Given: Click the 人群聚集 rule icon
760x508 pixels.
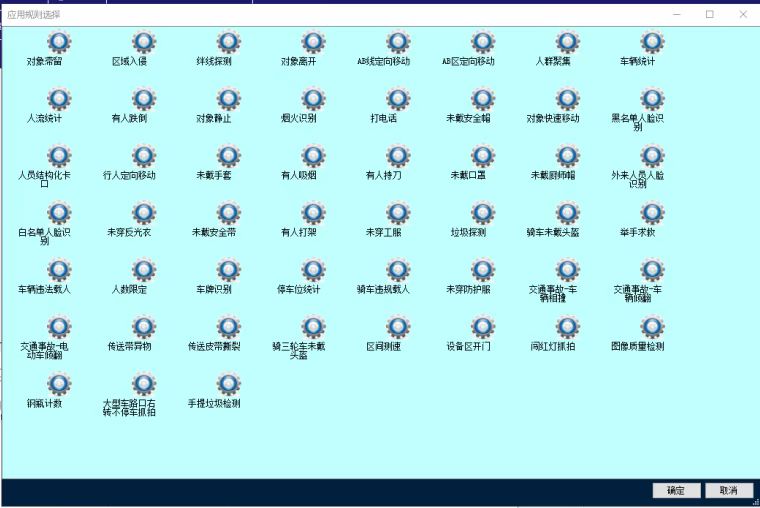Looking at the screenshot, I should pyautogui.click(x=567, y=42).
